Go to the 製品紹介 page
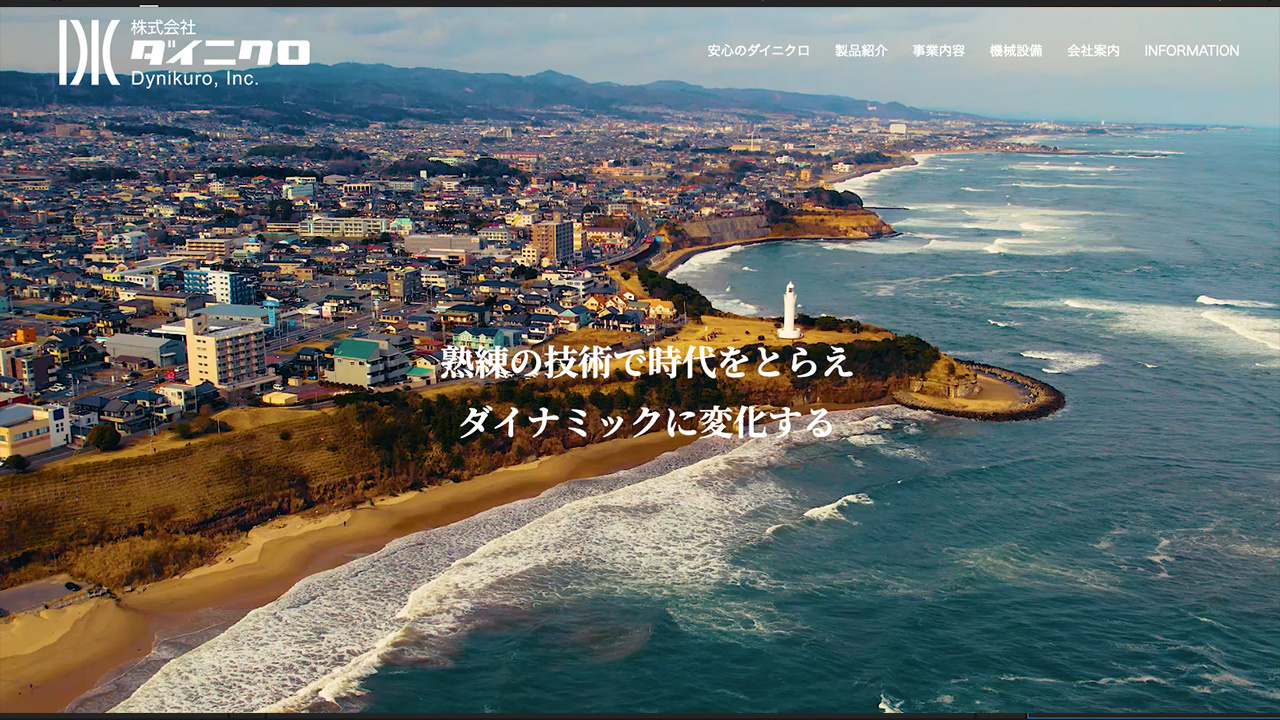Viewport: 1280px width, 720px height. click(861, 51)
